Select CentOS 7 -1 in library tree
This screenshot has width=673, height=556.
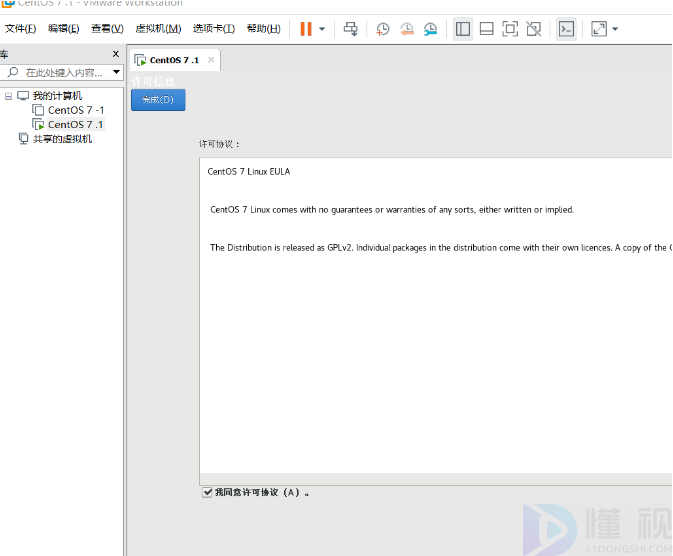pos(75,110)
